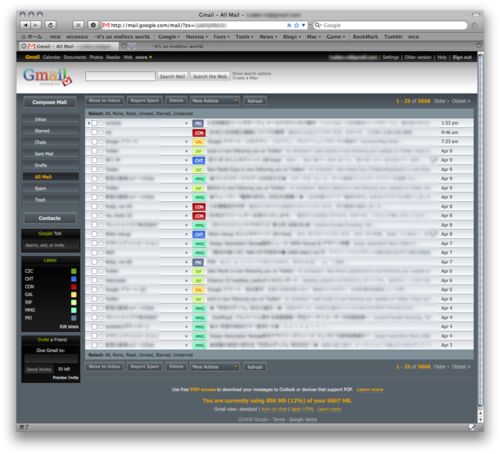Open the Spam folder

click(51, 189)
